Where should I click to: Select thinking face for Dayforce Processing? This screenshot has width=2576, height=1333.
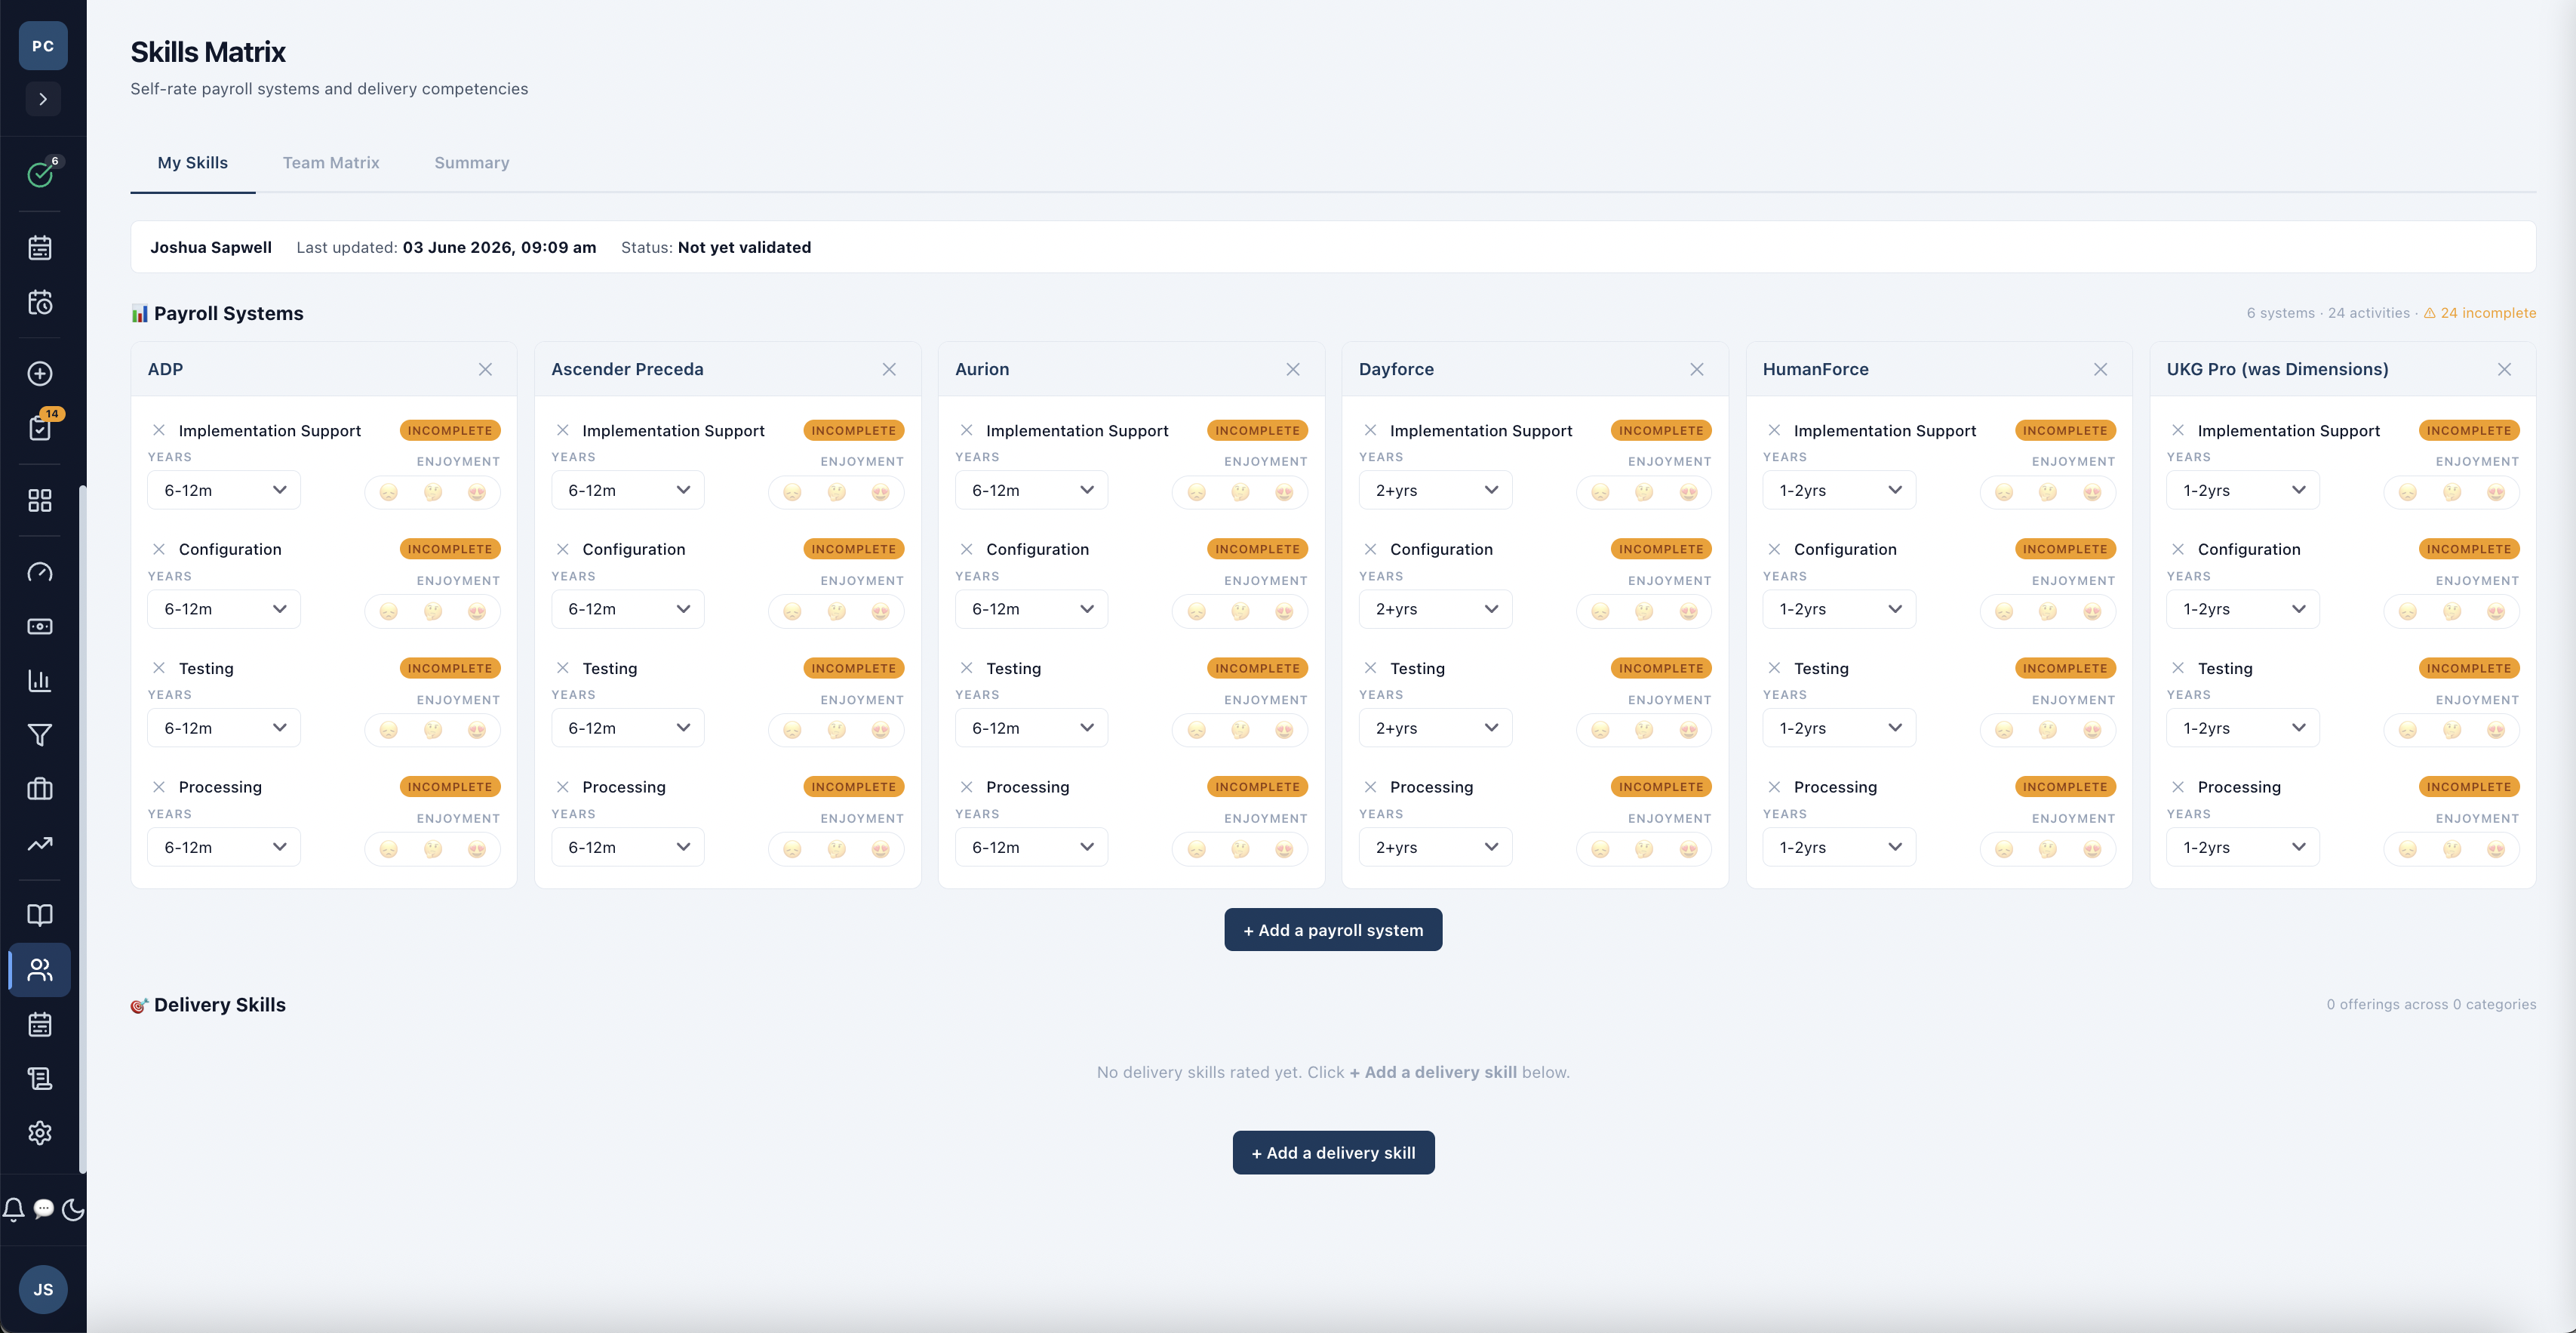click(x=1645, y=849)
